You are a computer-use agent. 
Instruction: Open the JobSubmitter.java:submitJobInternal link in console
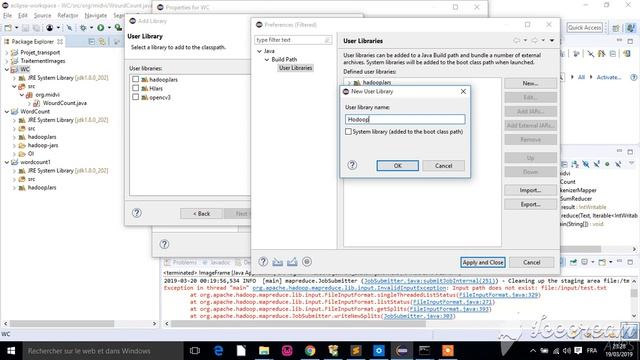(x=429, y=281)
